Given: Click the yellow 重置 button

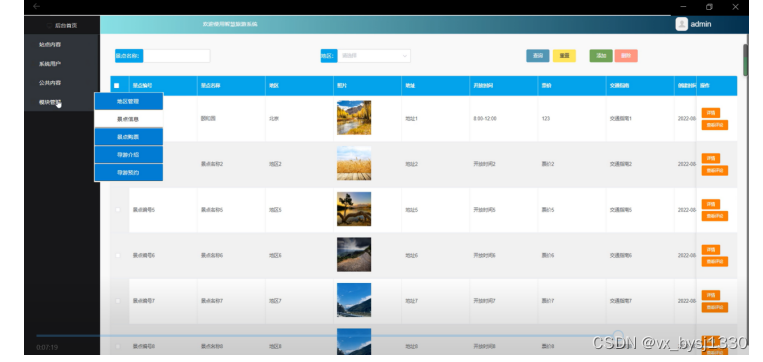Looking at the screenshot, I should [x=564, y=56].
